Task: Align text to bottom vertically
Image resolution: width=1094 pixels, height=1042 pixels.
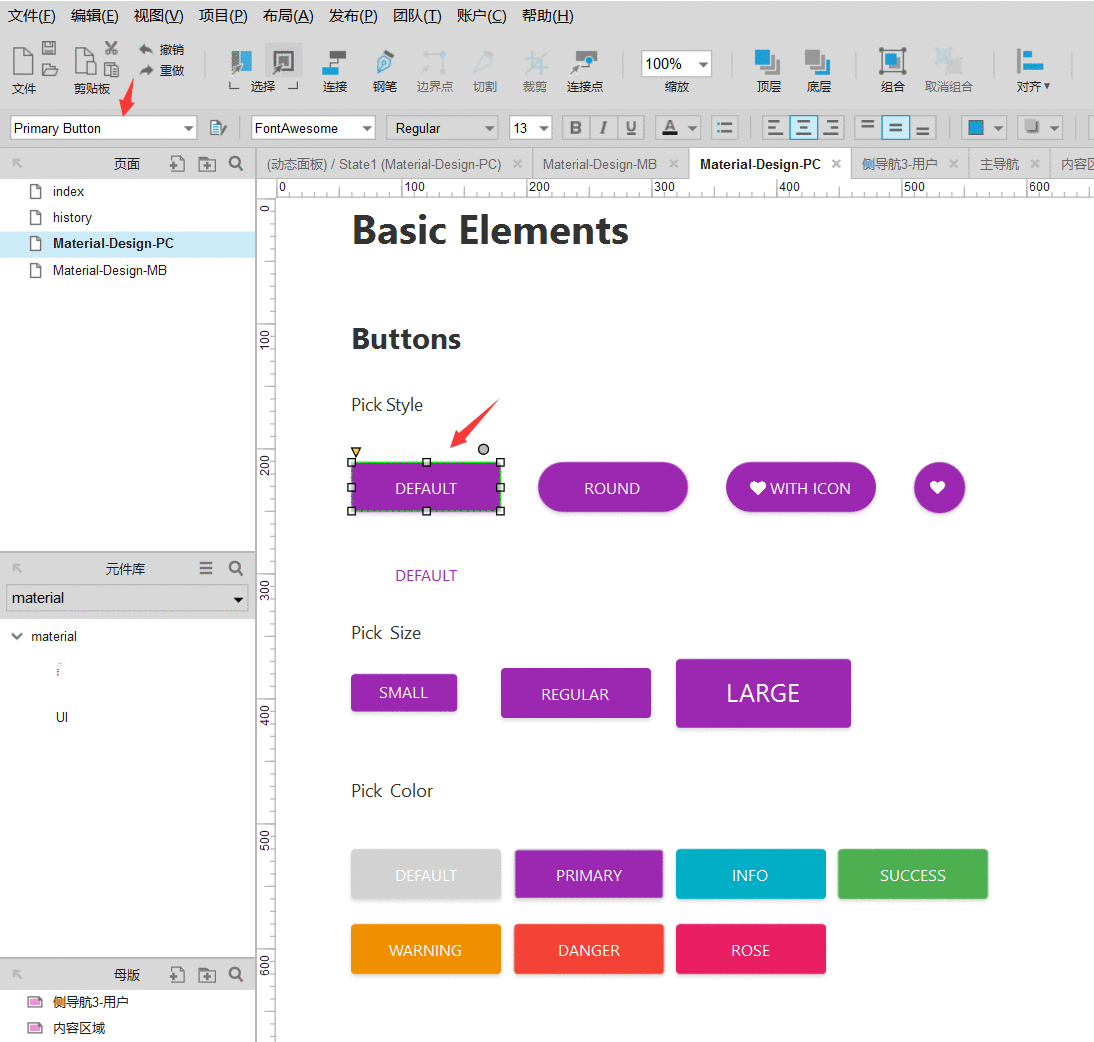Action: 922,128
